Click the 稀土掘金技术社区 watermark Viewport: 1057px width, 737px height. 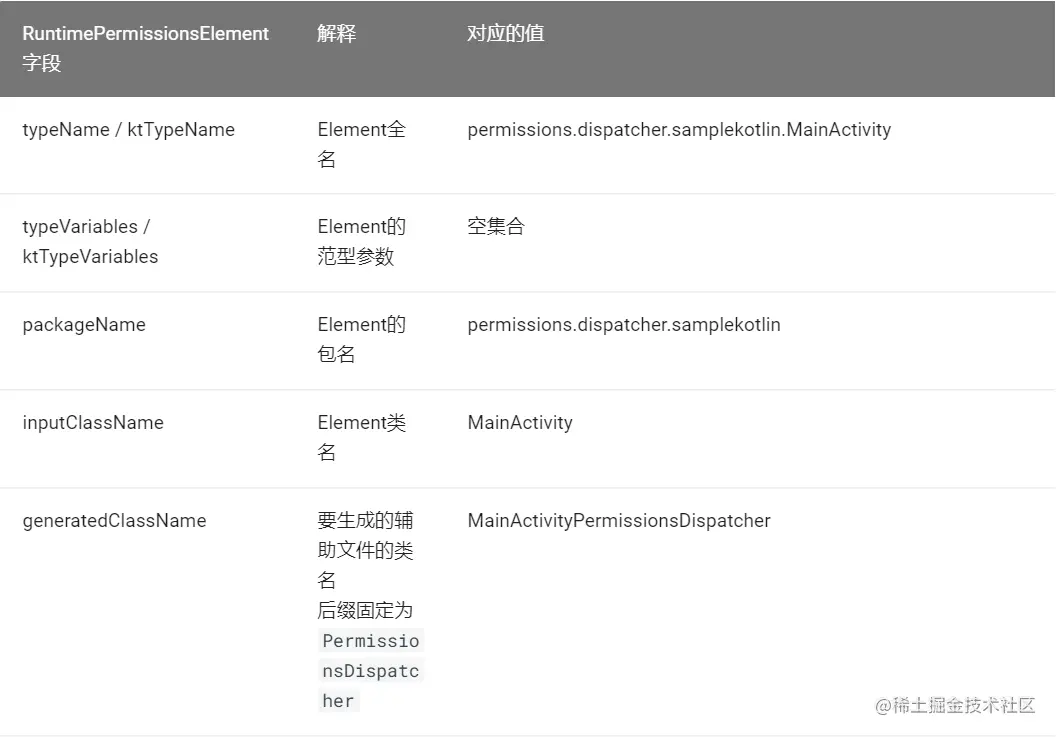[x=955, y=705]
